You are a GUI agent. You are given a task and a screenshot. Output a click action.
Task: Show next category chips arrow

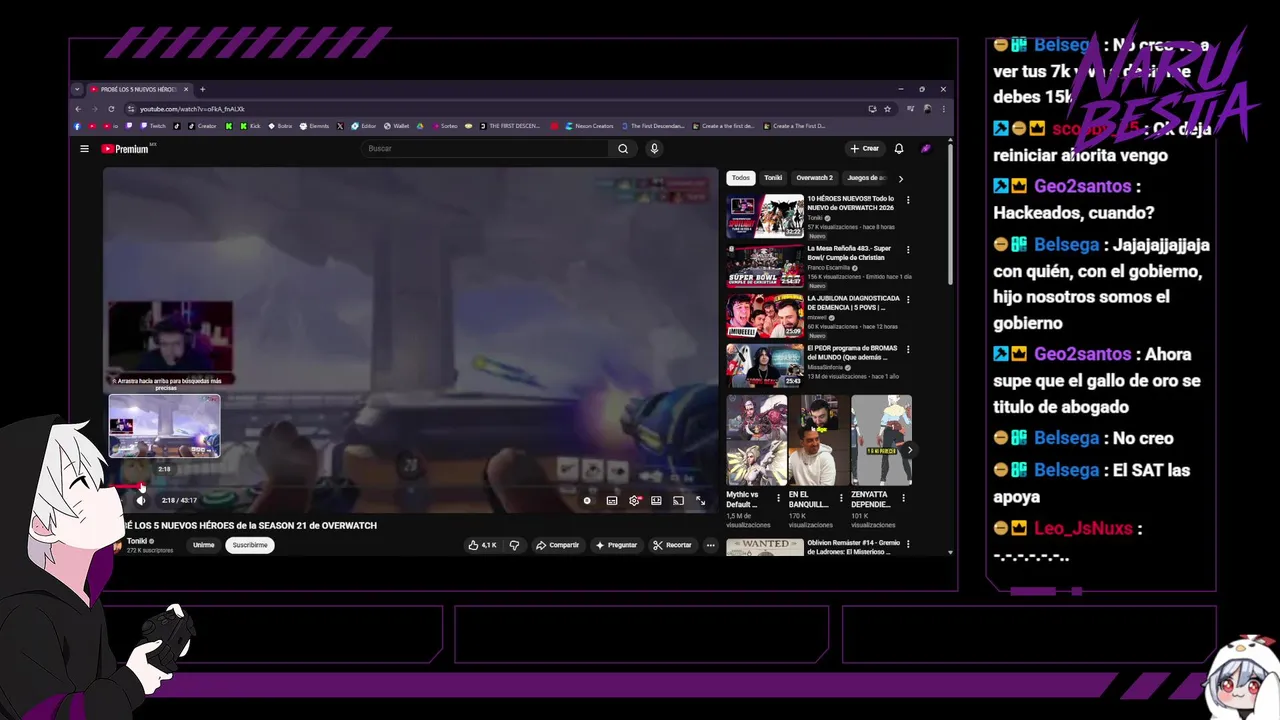point(900,178)
